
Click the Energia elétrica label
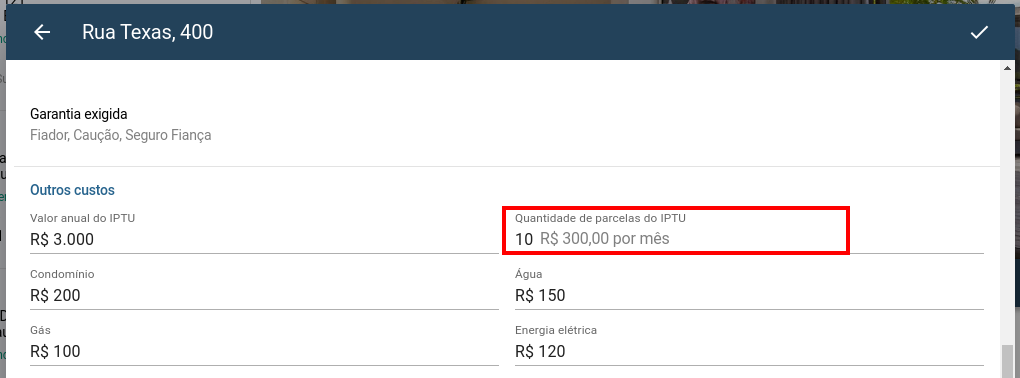pos(556,330)
